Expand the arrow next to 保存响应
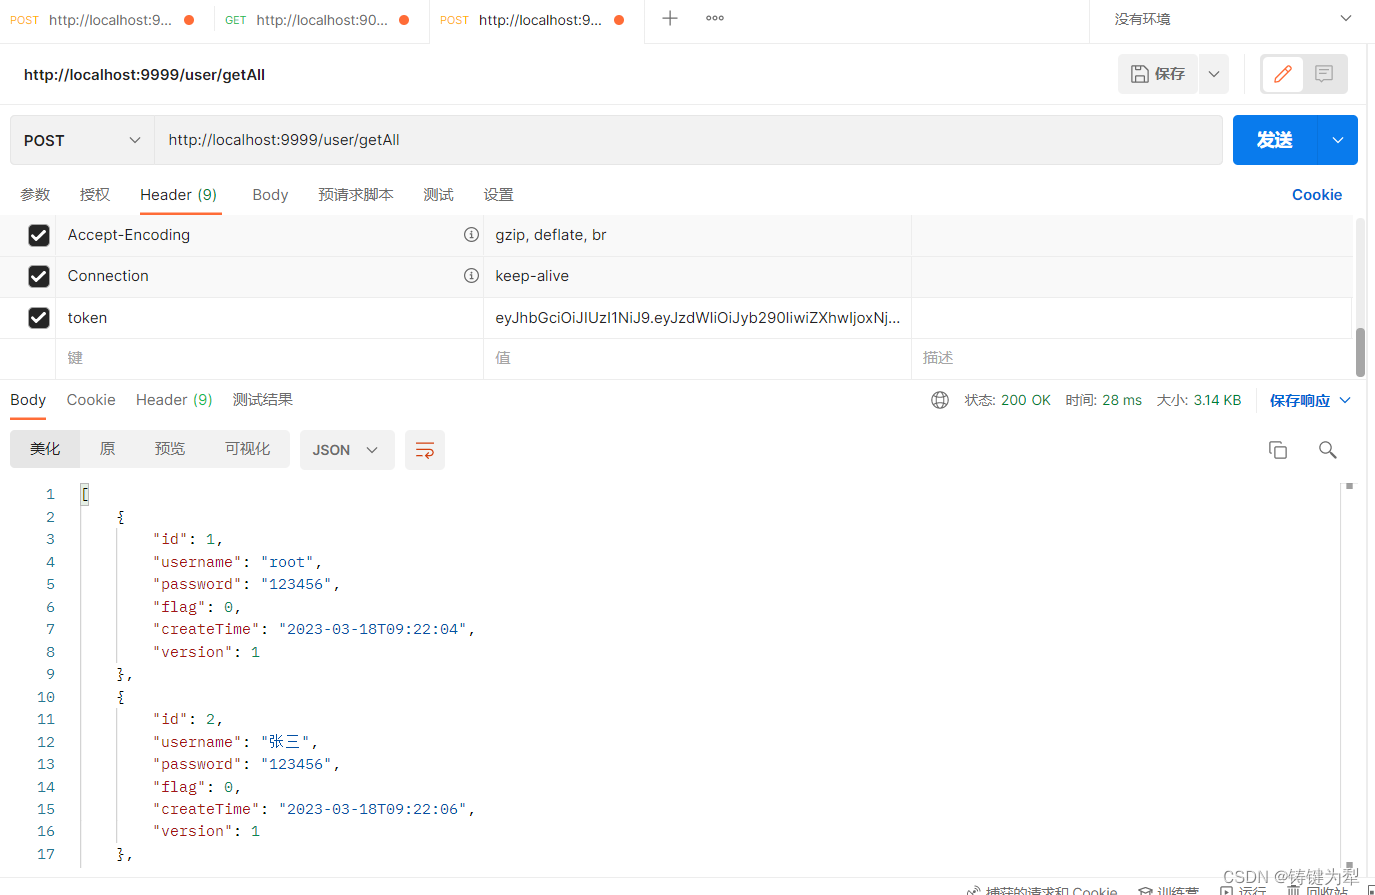Image resolution: width=1375 pixels, height=895 pixels. pyautogui.click(x=1345, y=400)
